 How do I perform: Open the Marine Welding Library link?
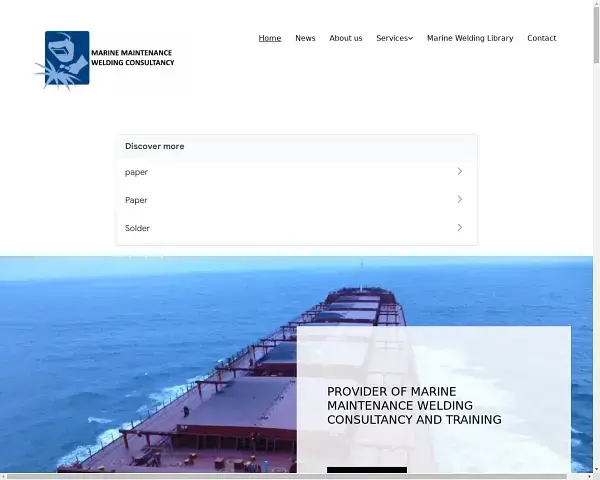[470, 38]
